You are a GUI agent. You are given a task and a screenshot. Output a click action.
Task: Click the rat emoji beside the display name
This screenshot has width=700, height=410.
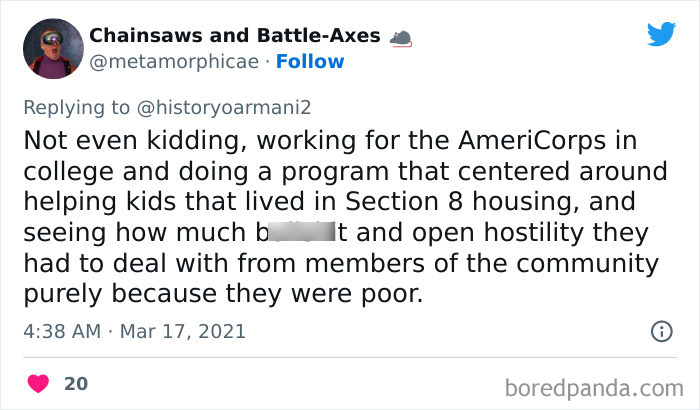click(x=401, y=37)
